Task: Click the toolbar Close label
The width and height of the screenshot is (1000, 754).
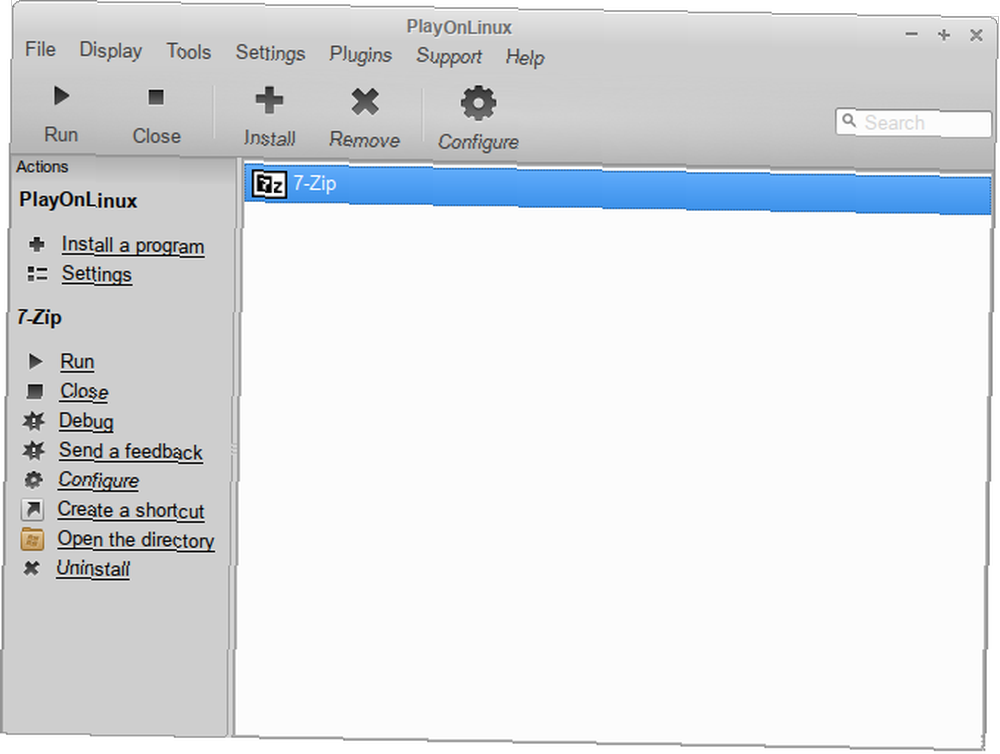Action: 156,136
